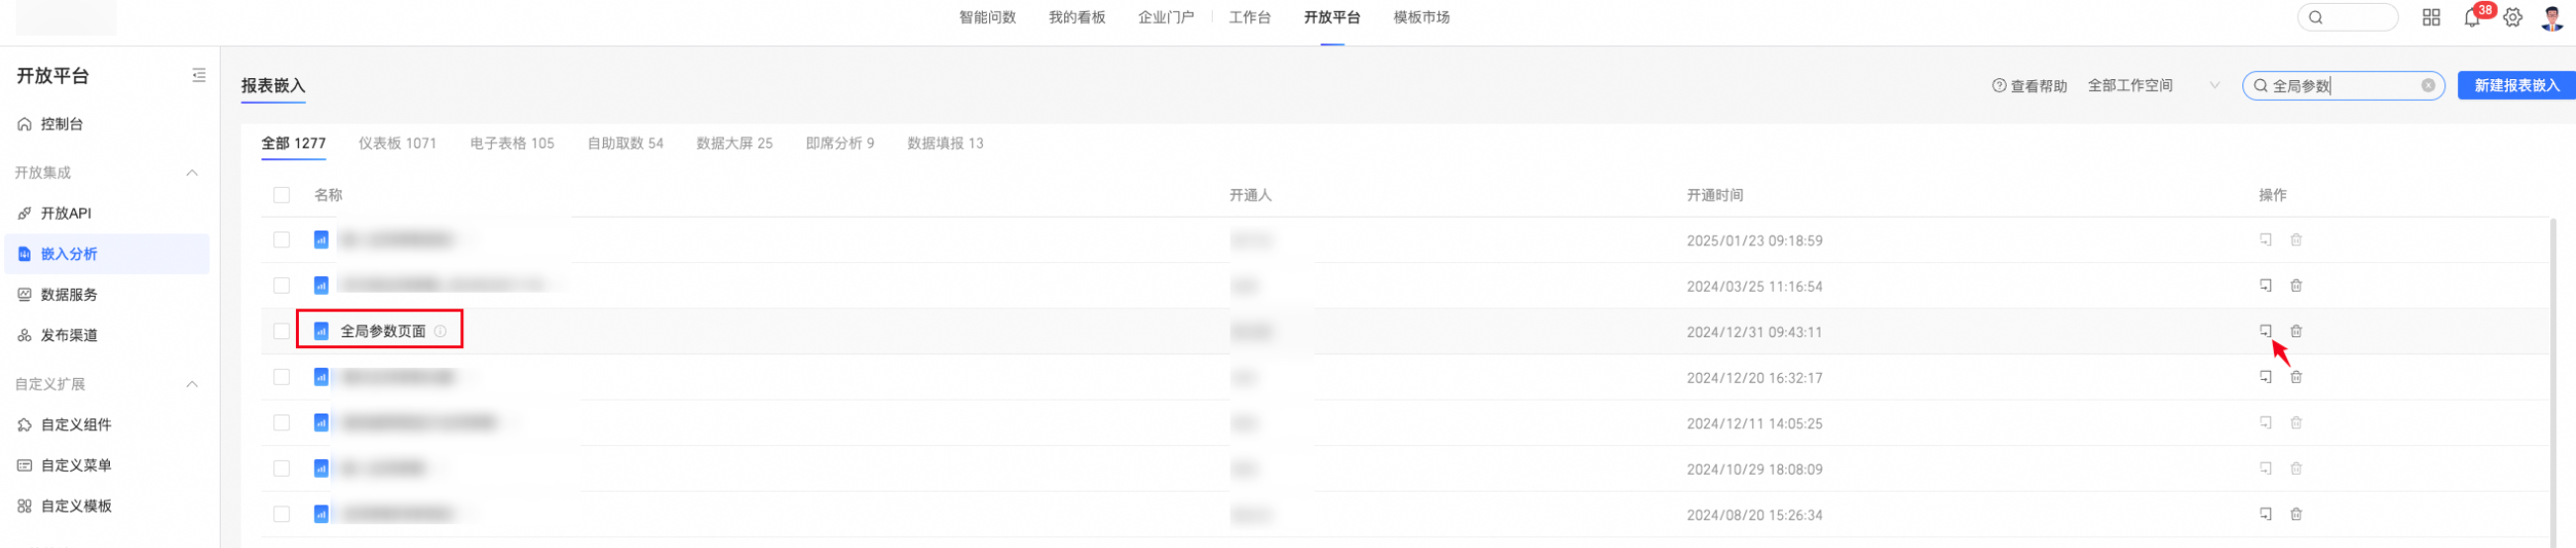Screen dimensions: 2576x548
Task: Delete the report opened on 2025/01/23
Action: pyautogui.click(x=2296, y=240)
